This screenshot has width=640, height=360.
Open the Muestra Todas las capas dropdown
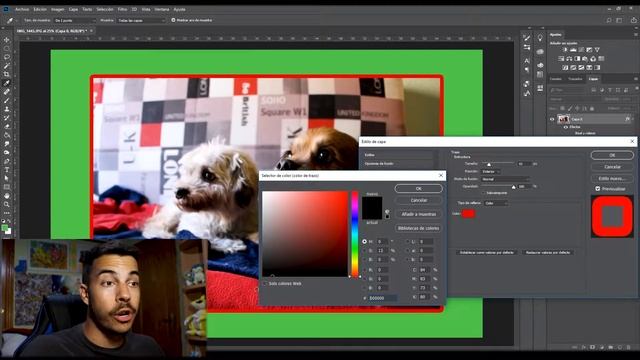click(x=141, y=20)
